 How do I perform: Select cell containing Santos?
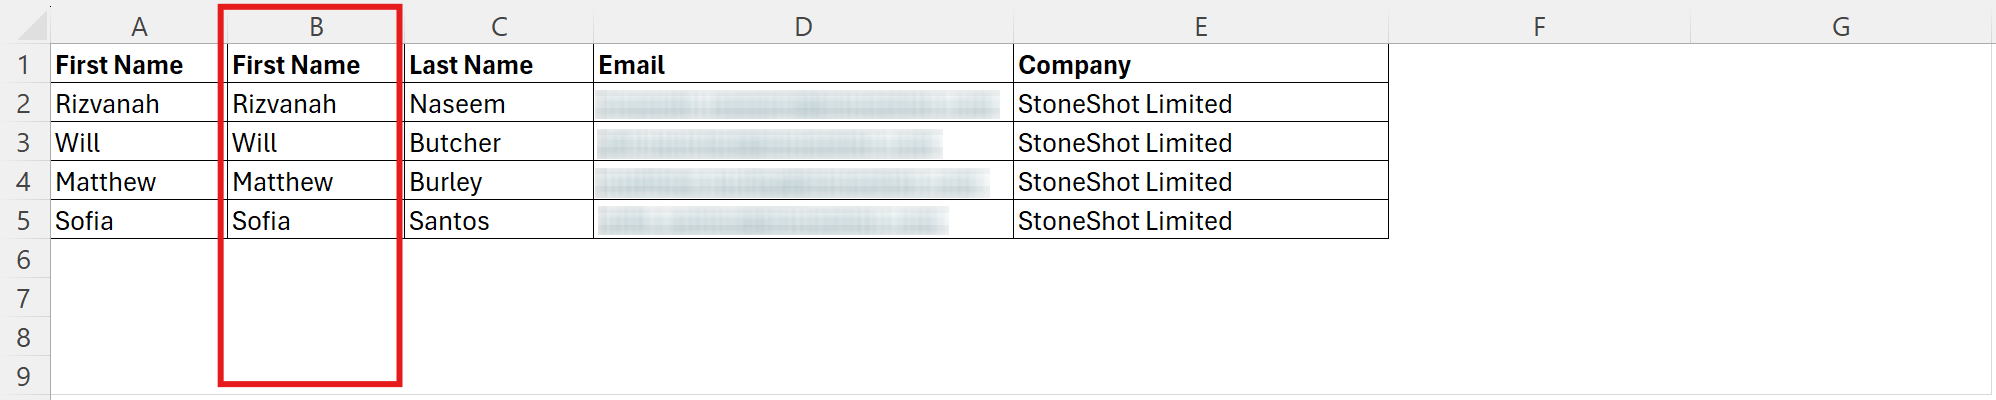click(x=499, y=220)
